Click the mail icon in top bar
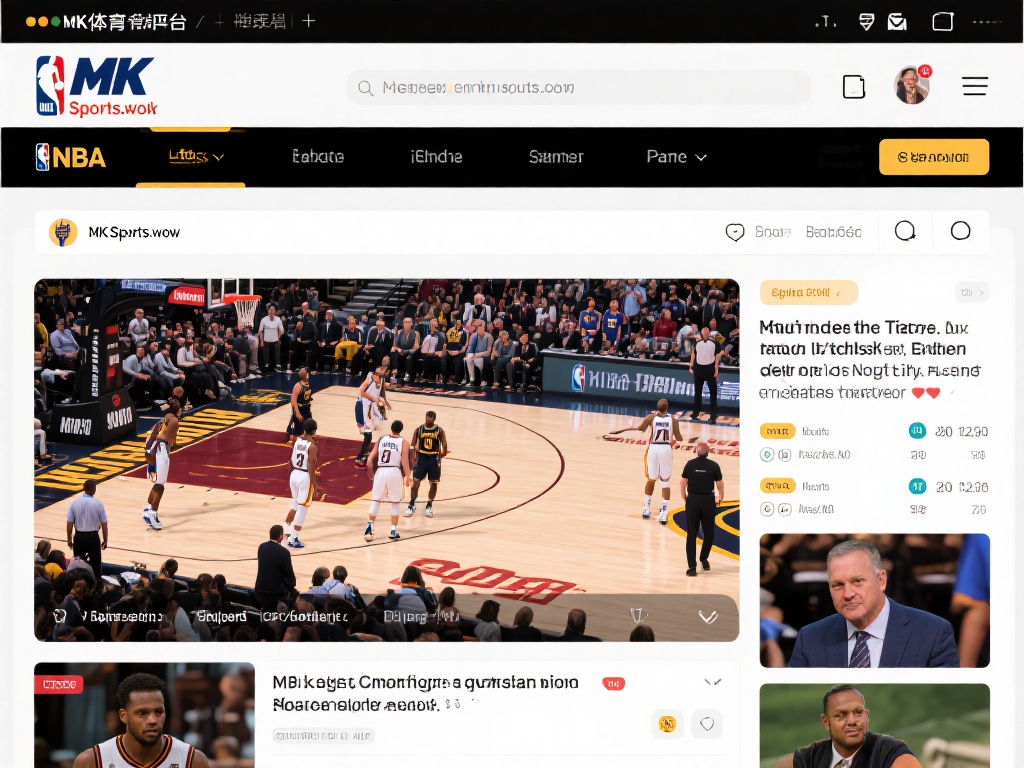 click(x=897, y=21)
